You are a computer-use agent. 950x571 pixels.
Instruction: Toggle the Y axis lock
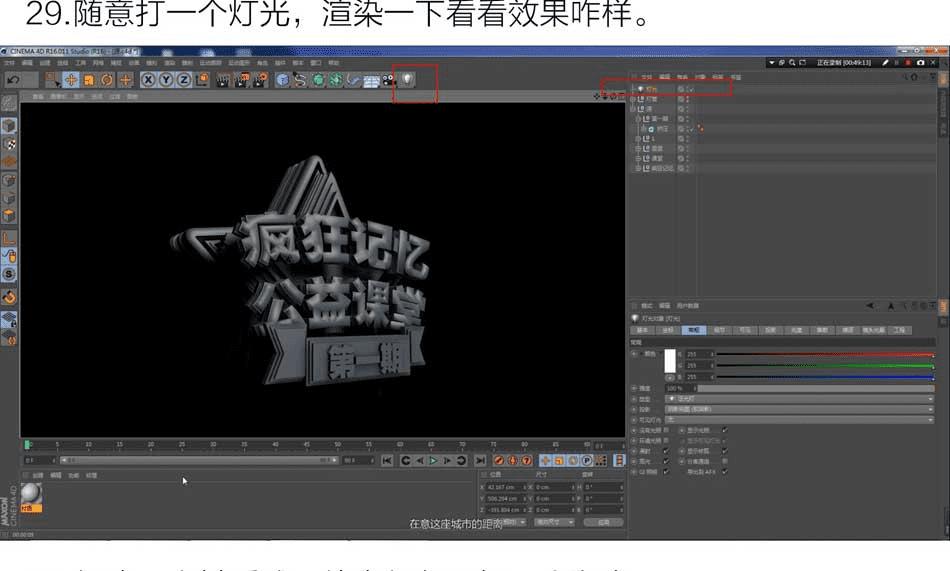point(166,79)
